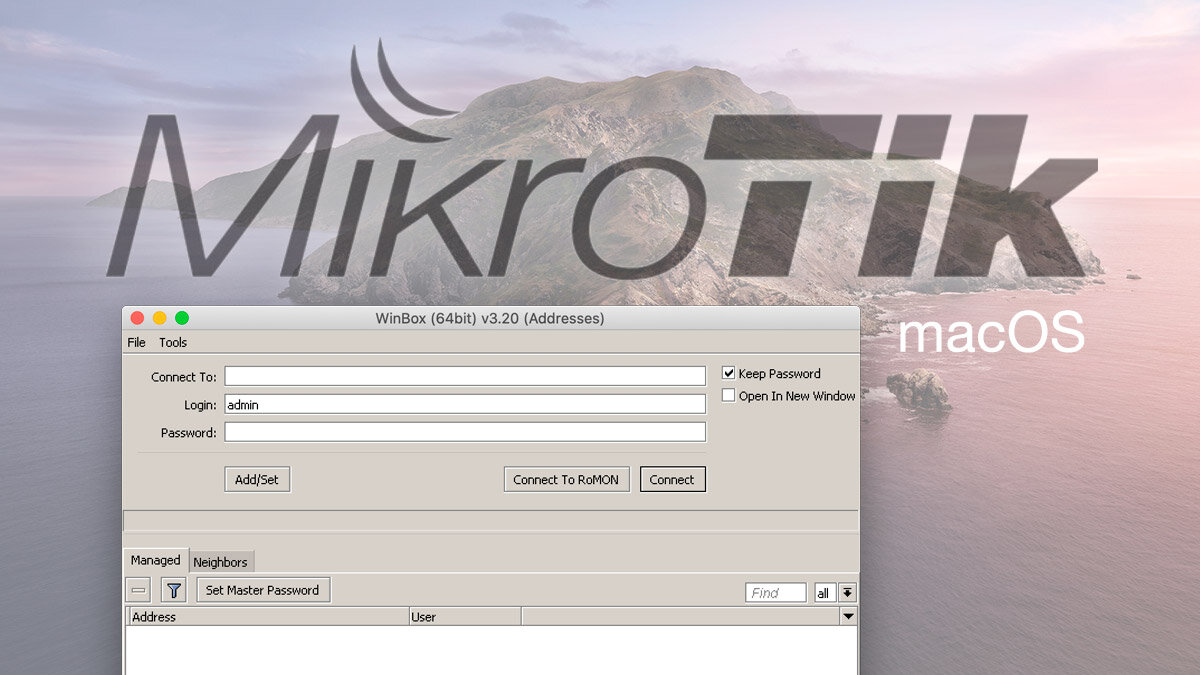The width and height of the screenshot is (1200, 675).
Task: Switch to the Managed tab
Action: click(x=156, y=560)
